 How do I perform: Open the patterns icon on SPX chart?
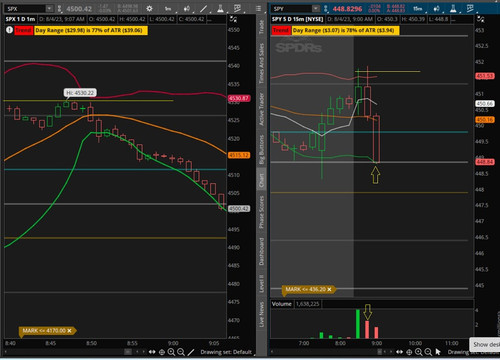point(237,8)
